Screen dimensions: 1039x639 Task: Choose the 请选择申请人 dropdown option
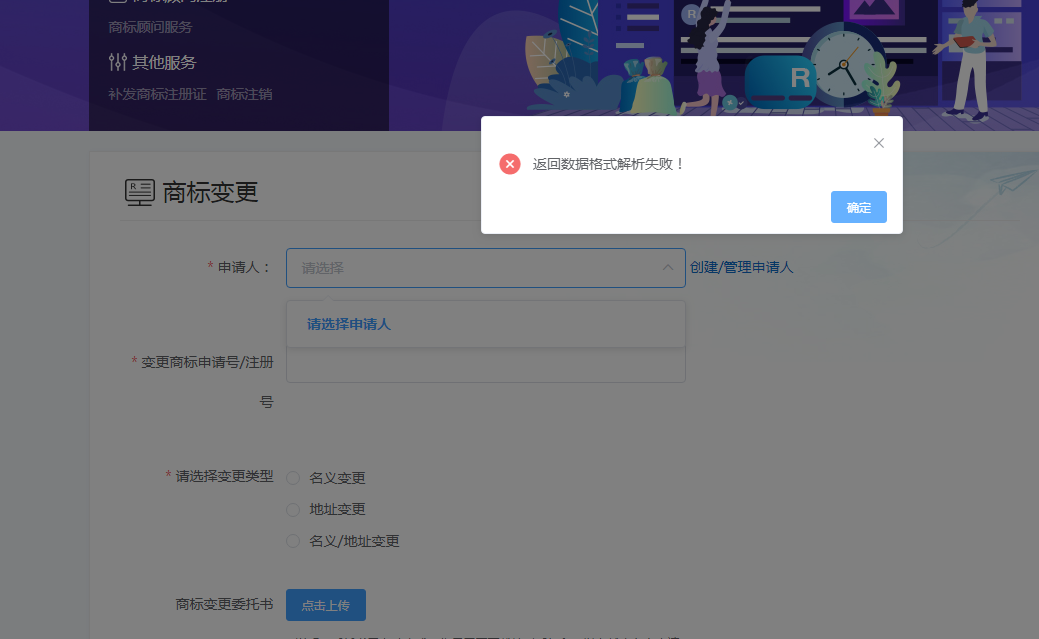[486, 324]
